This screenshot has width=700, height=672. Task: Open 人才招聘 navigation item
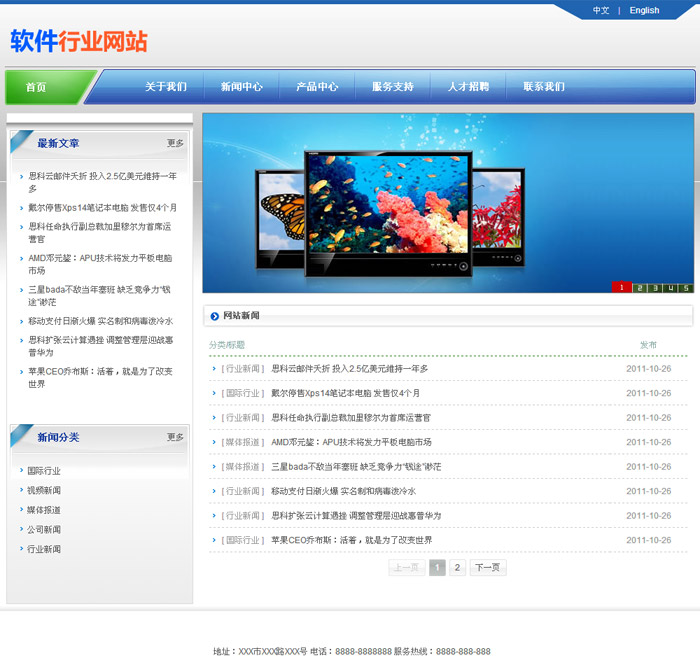click(468, 87)
